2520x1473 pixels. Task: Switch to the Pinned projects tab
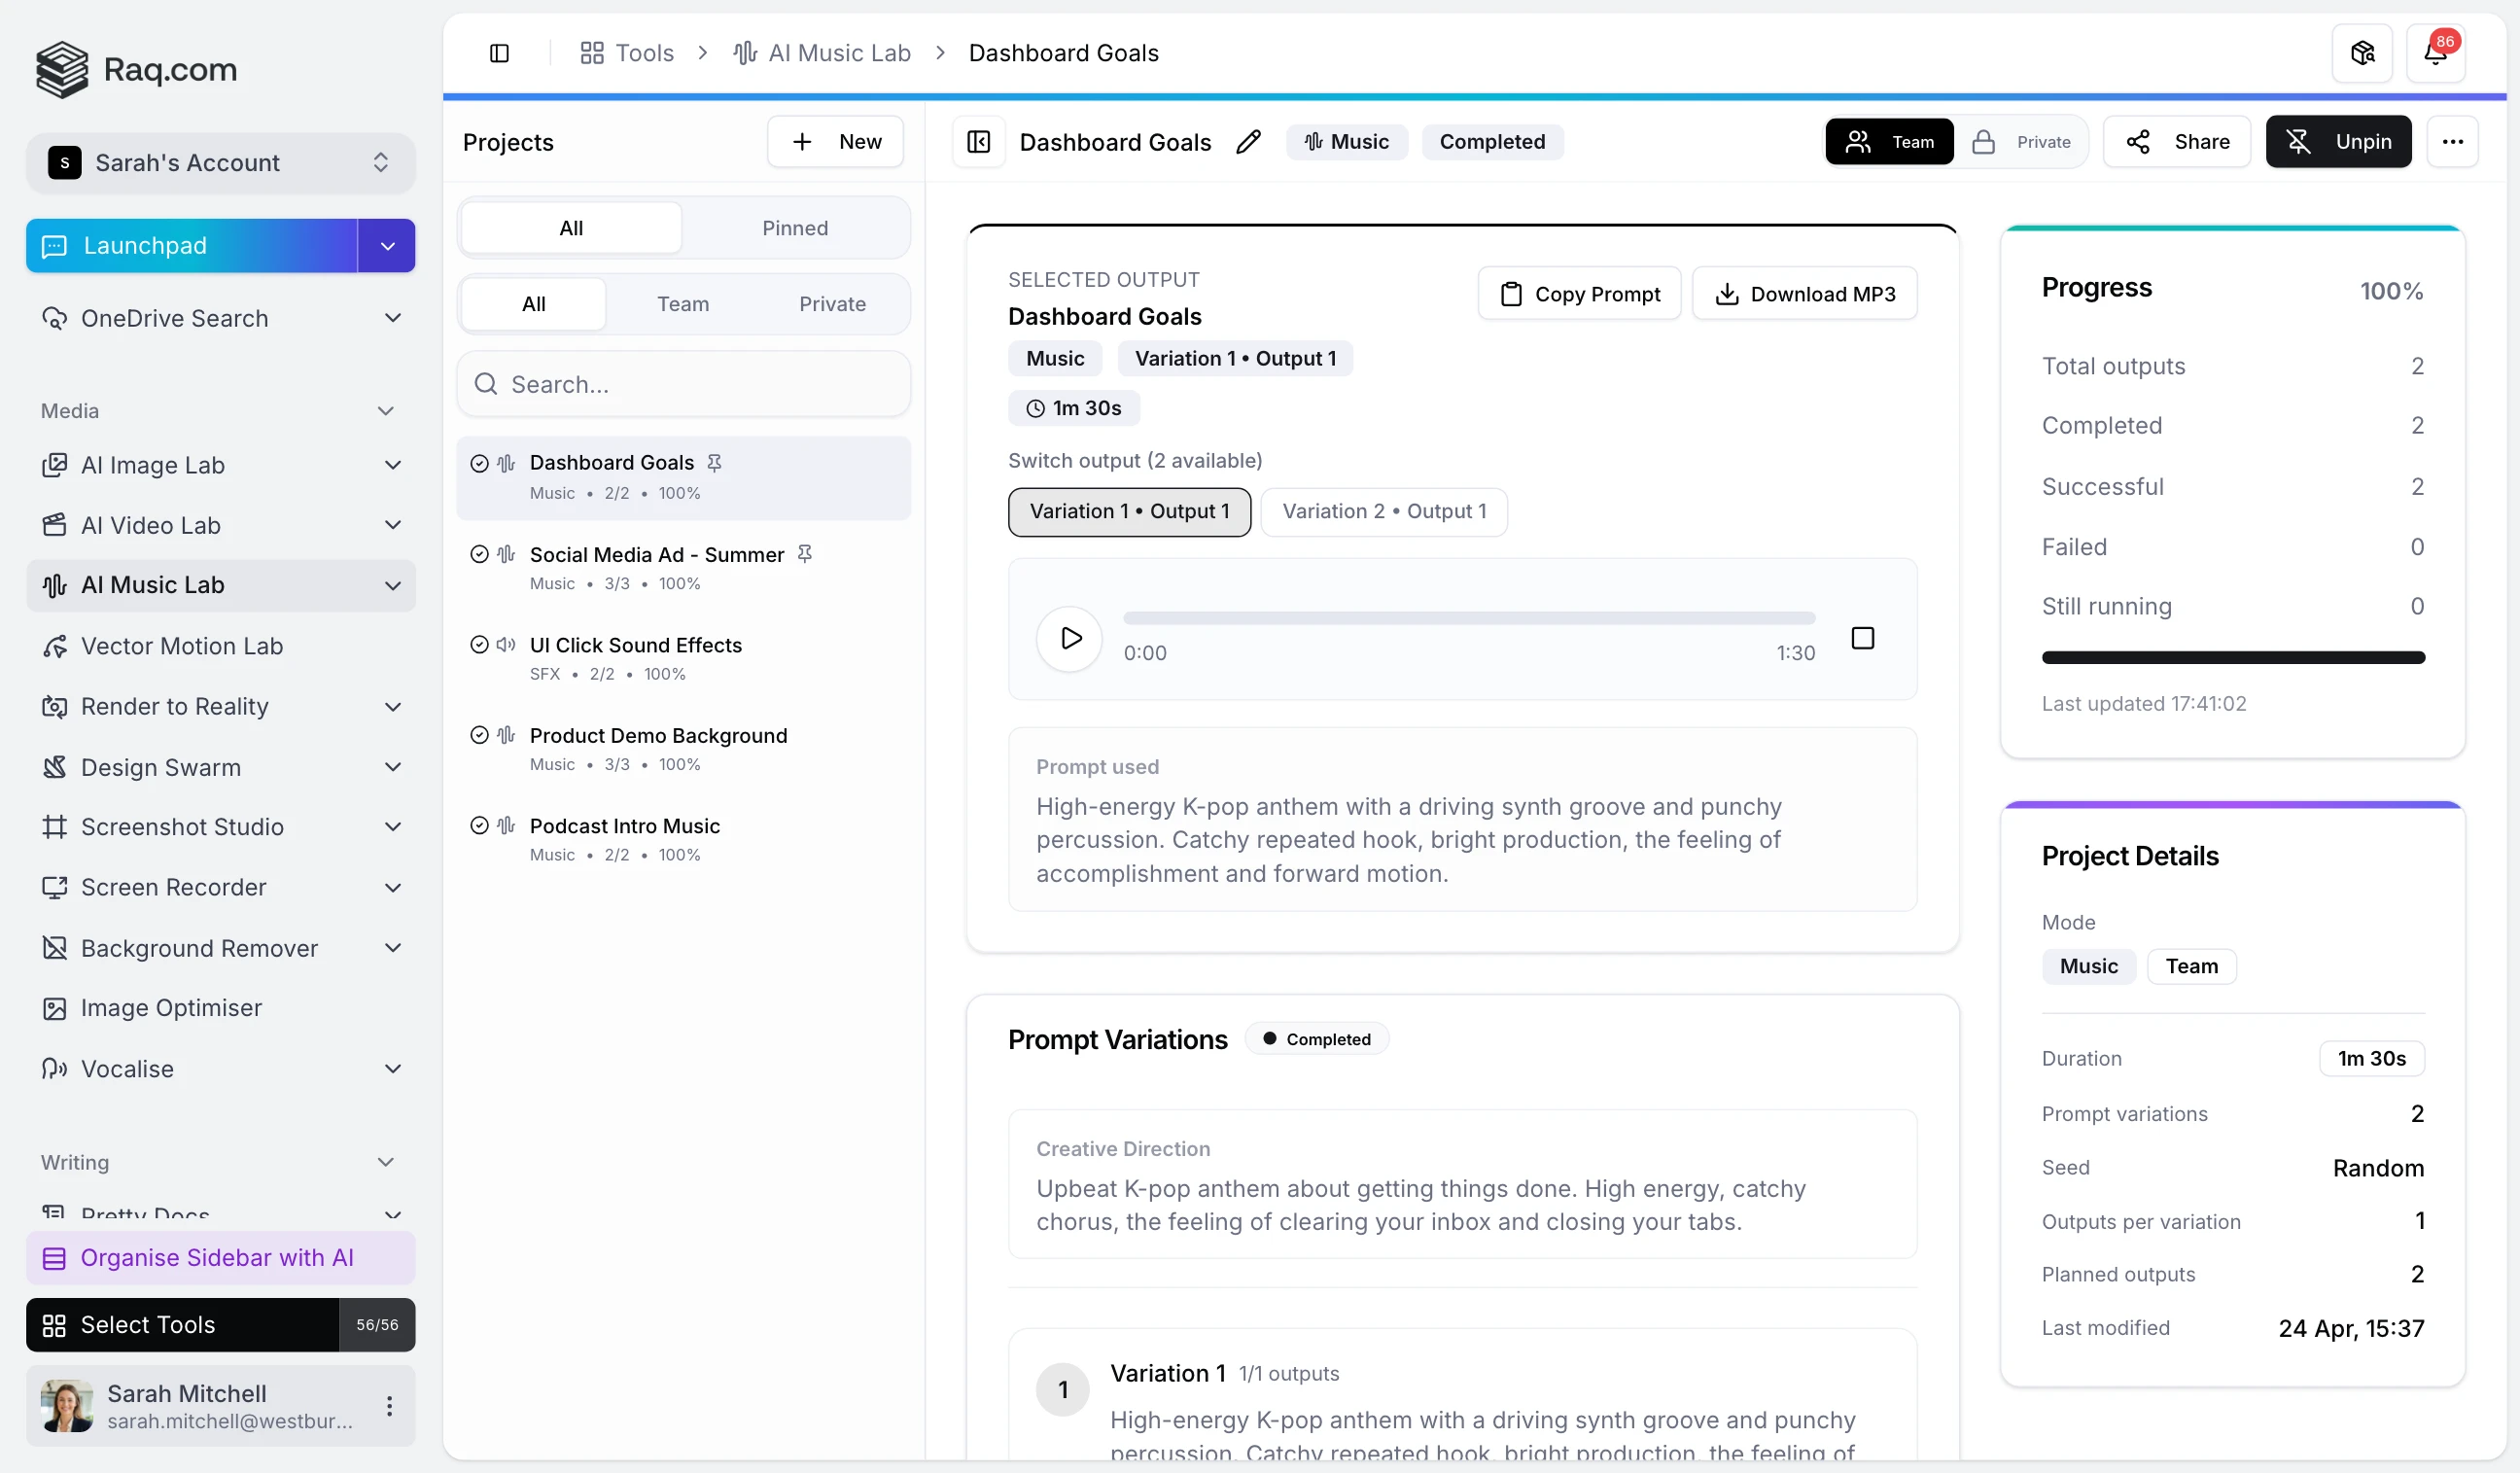coord(794,228)
